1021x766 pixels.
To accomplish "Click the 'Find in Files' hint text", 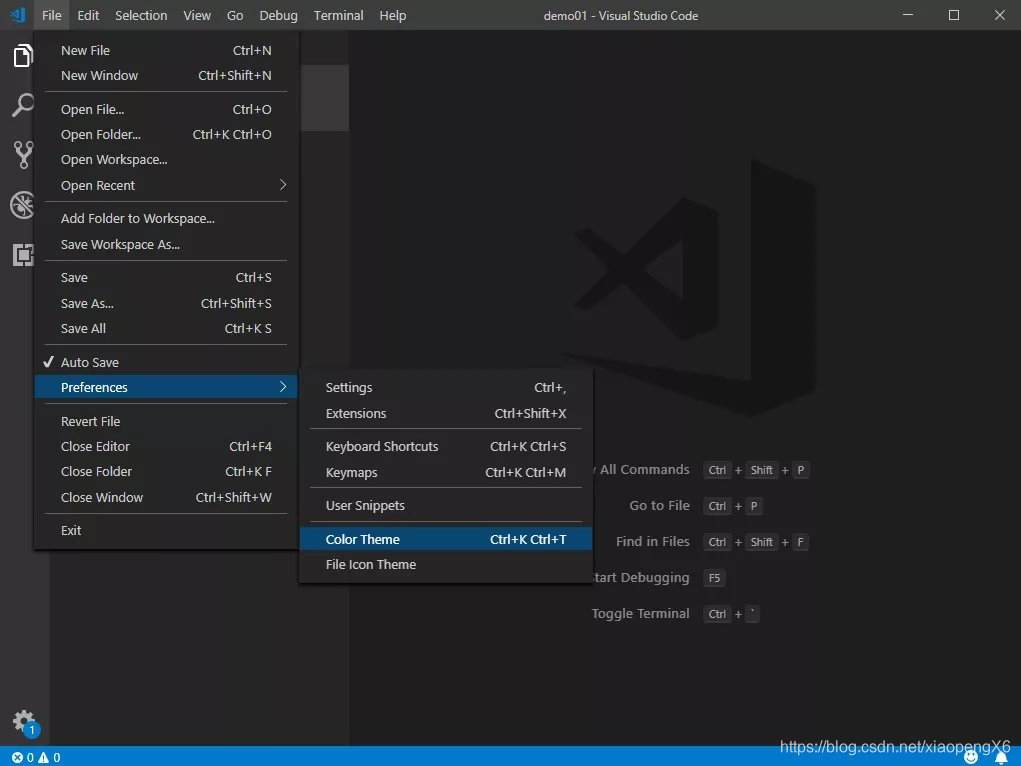I will coord(652,542).
